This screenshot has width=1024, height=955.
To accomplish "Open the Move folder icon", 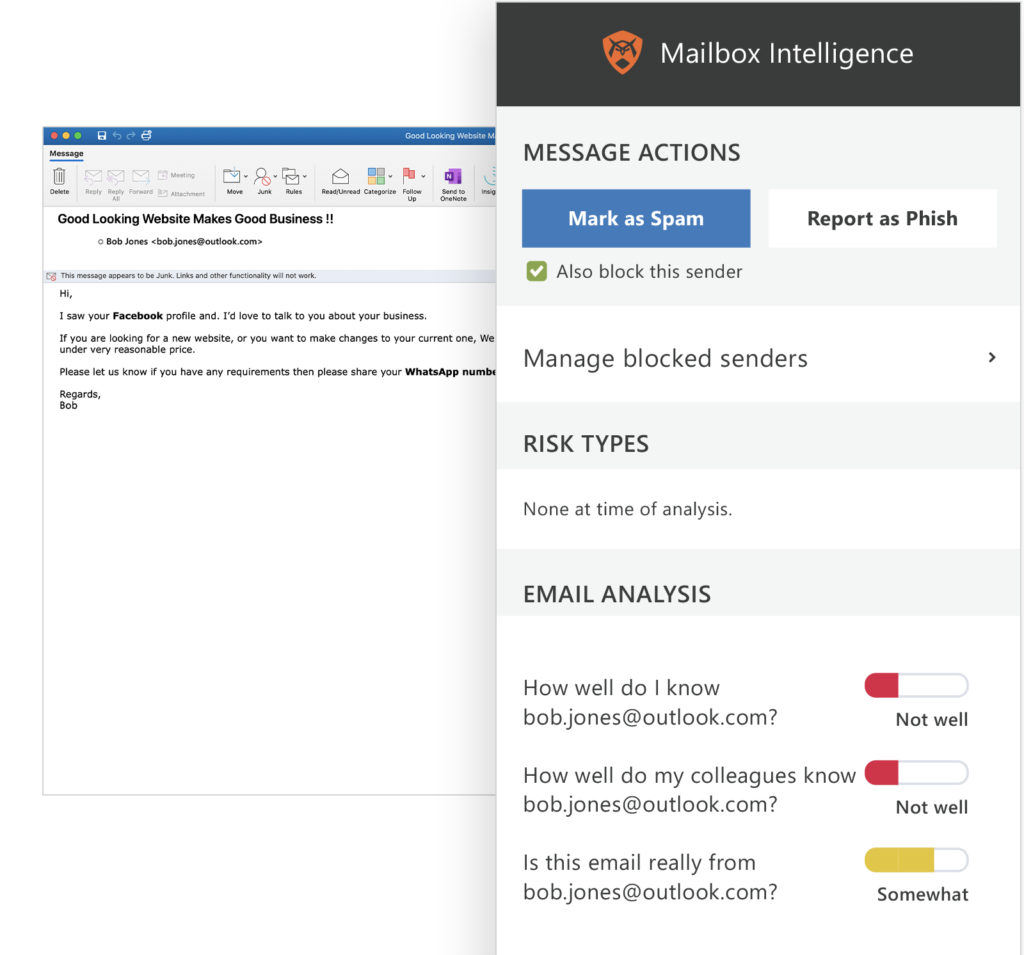I will 231,176.
